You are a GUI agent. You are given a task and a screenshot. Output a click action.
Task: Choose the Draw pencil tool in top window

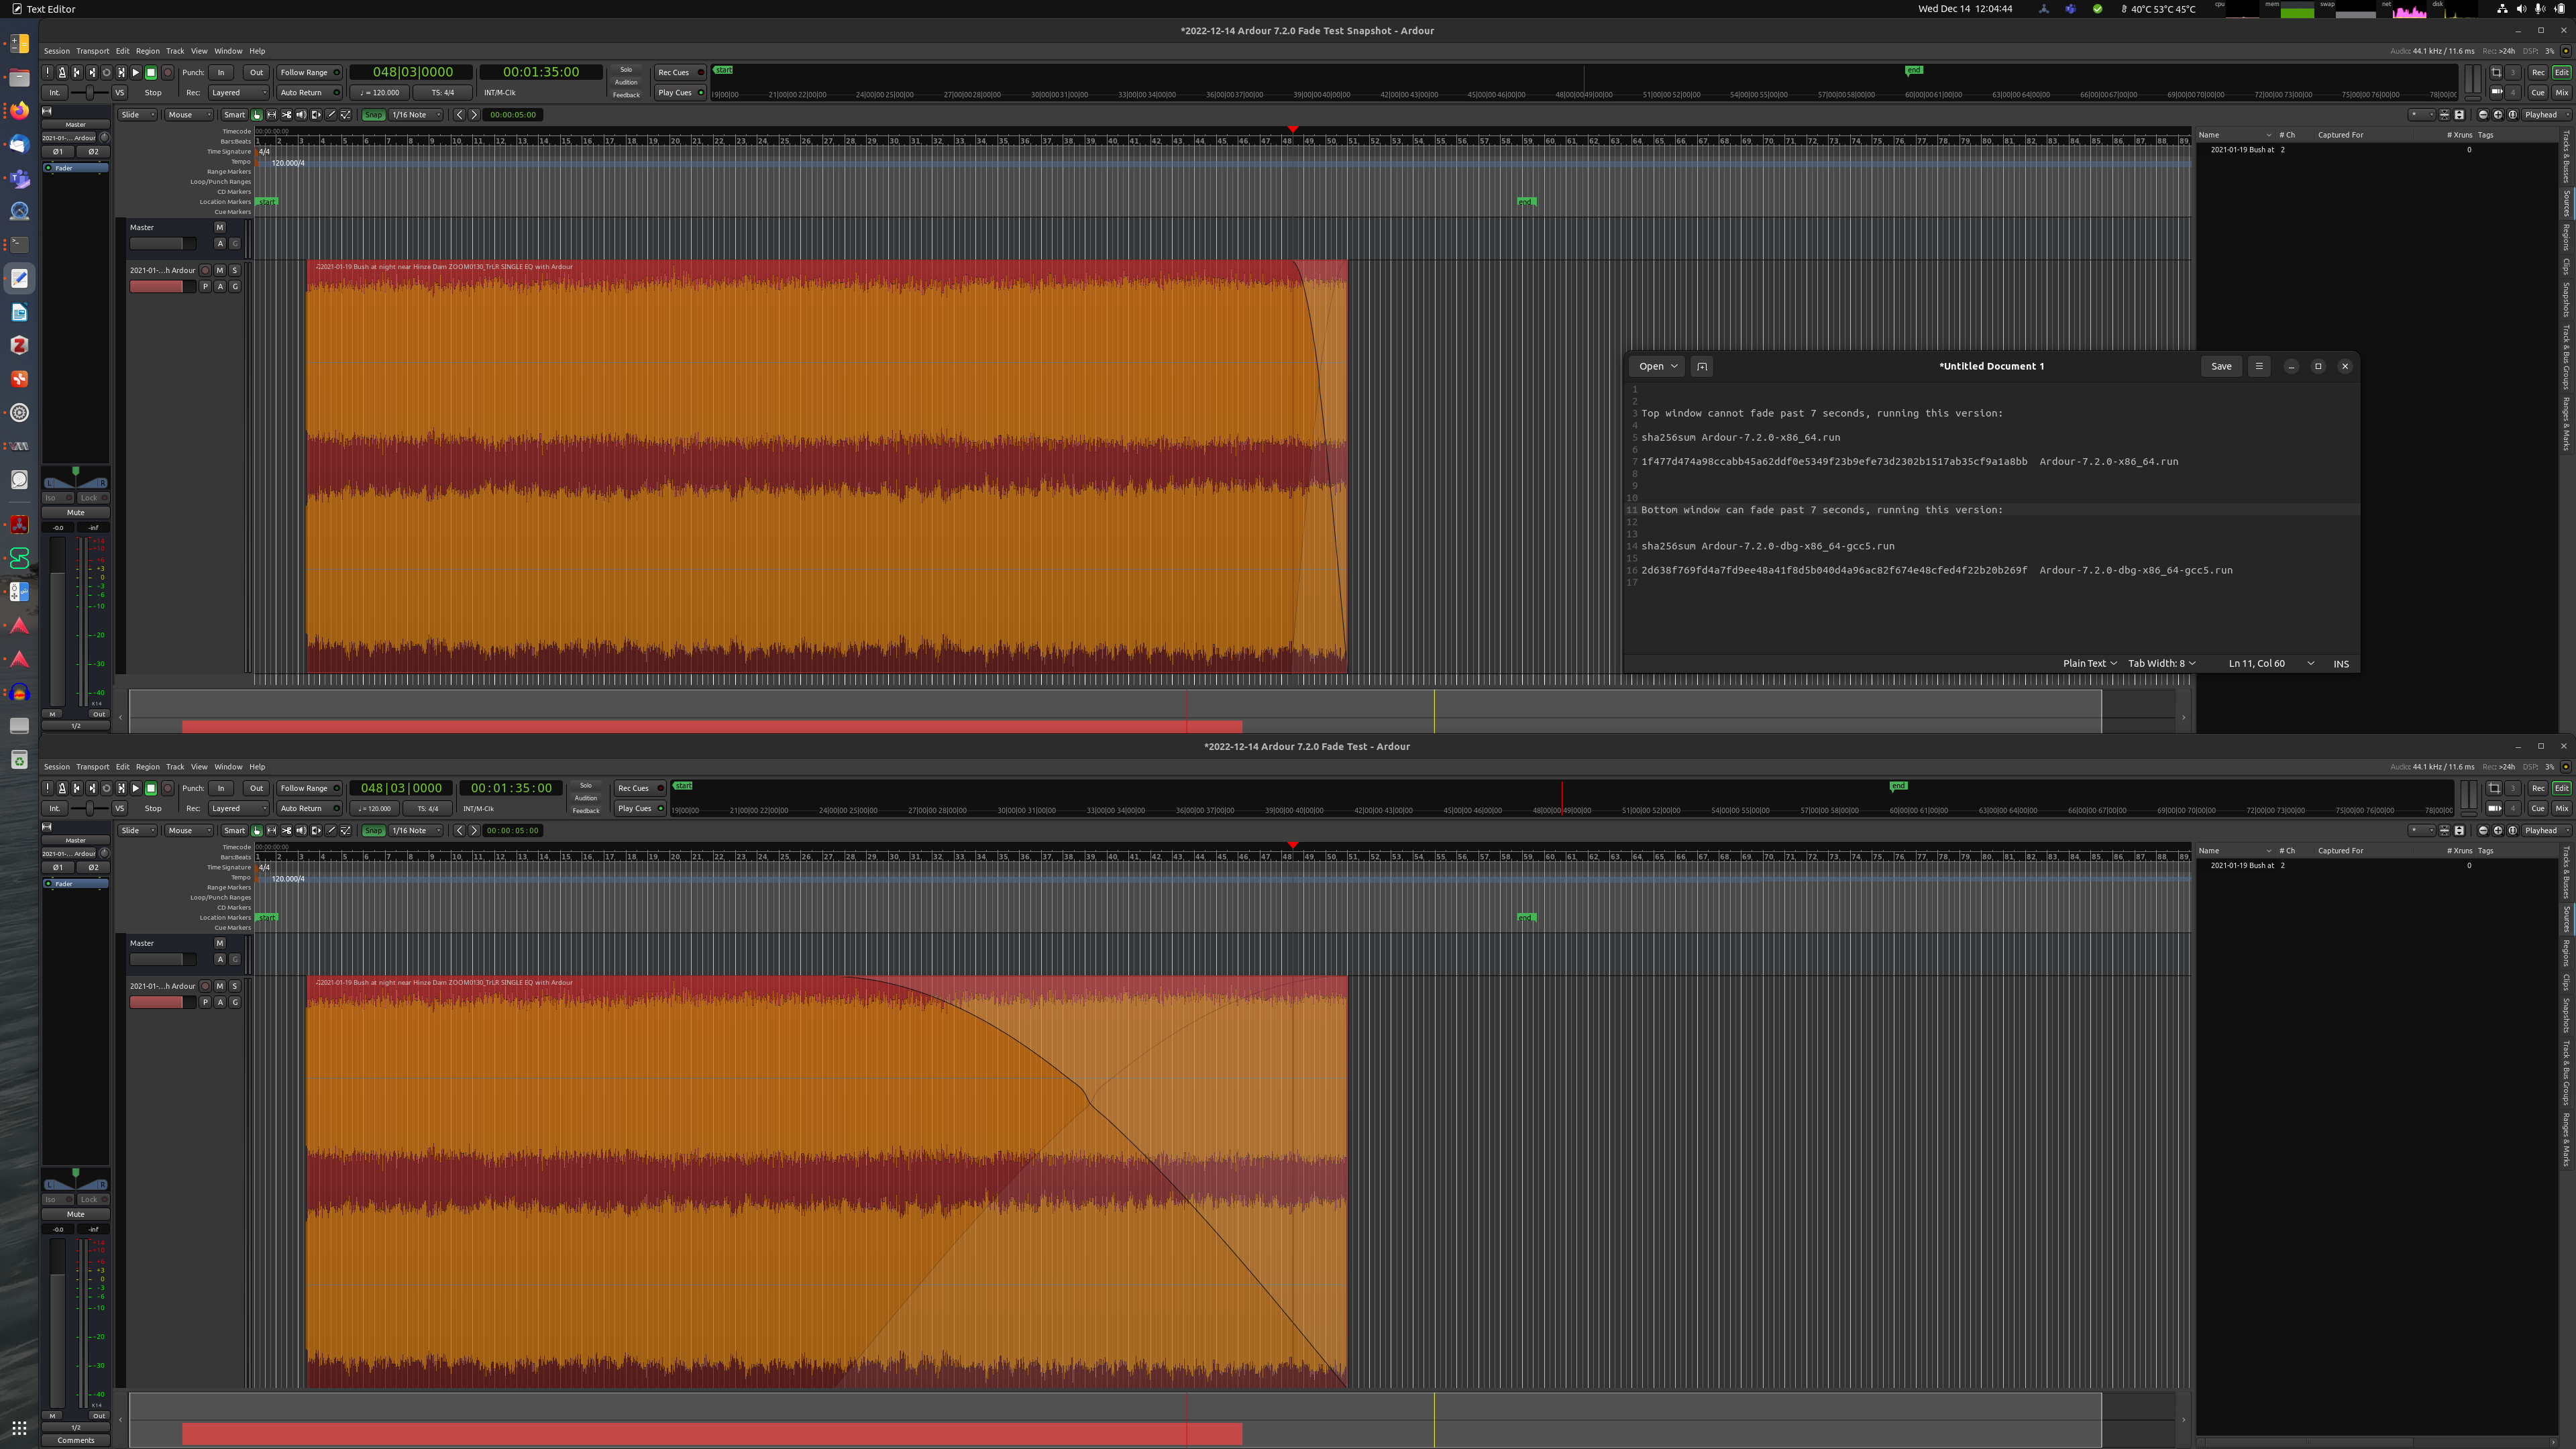tap(331, 115)
